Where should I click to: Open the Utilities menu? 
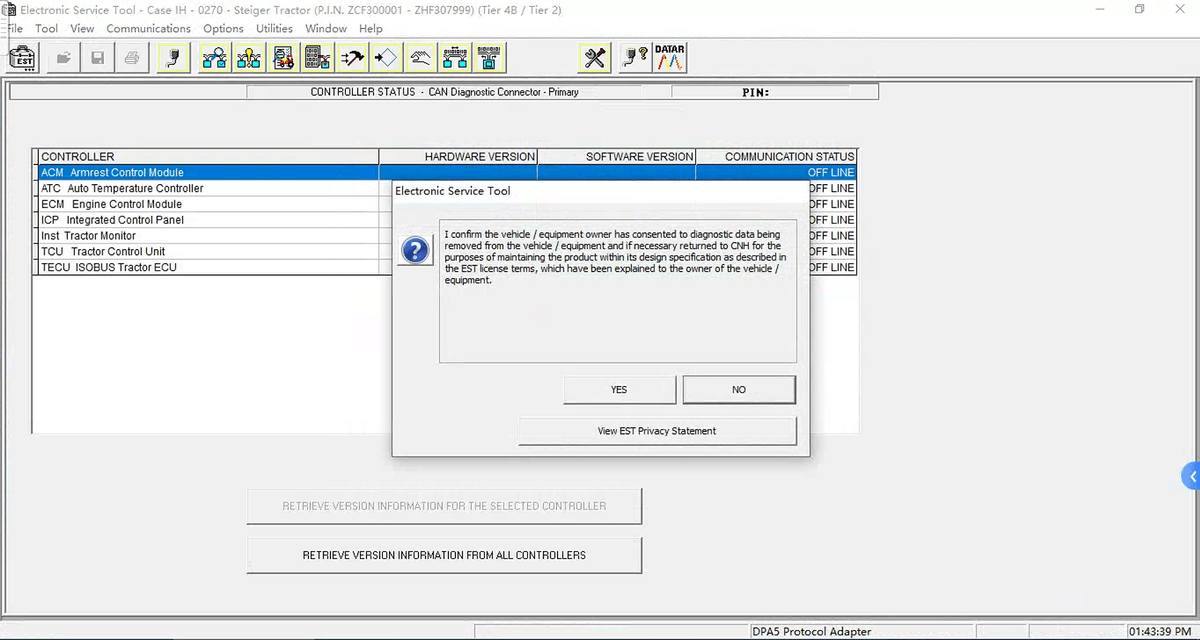point(274,29)
